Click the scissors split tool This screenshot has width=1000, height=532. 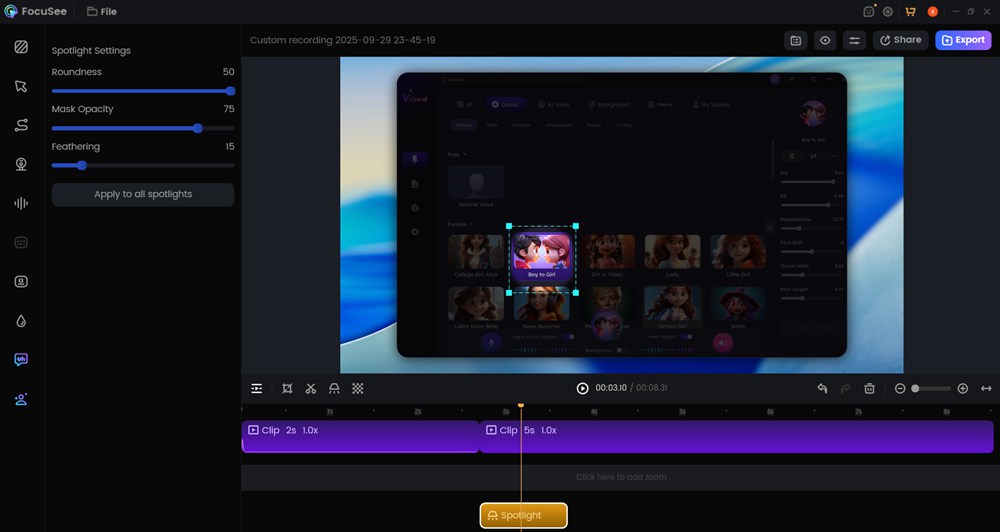311,388
